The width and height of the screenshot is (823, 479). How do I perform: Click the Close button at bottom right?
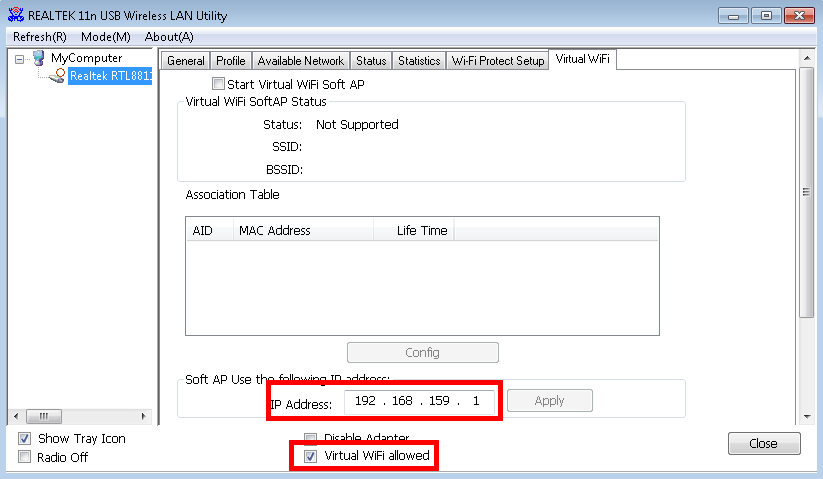coord(764,444)
